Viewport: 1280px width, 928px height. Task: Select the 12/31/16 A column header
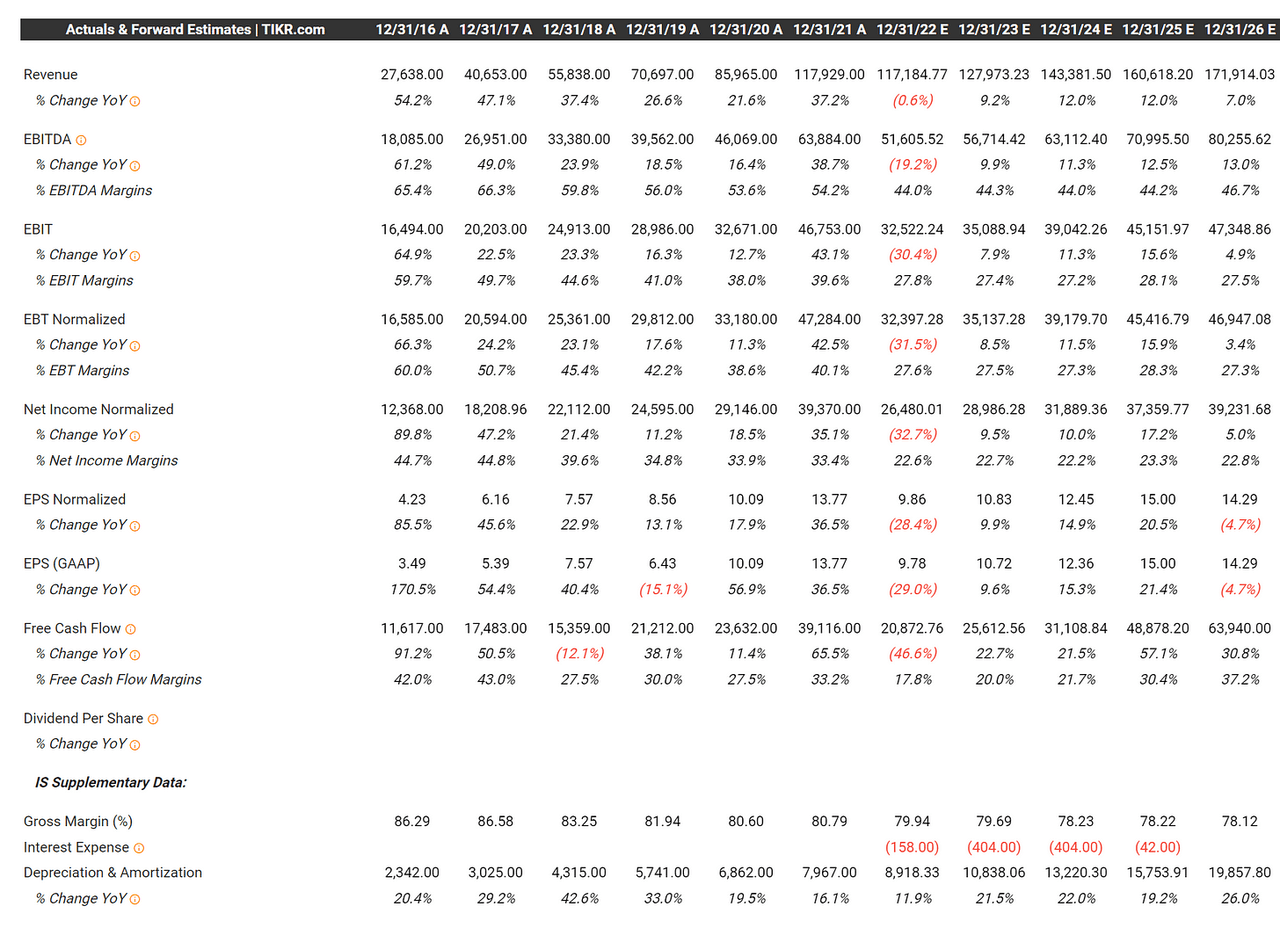click(x=413, y=29)
